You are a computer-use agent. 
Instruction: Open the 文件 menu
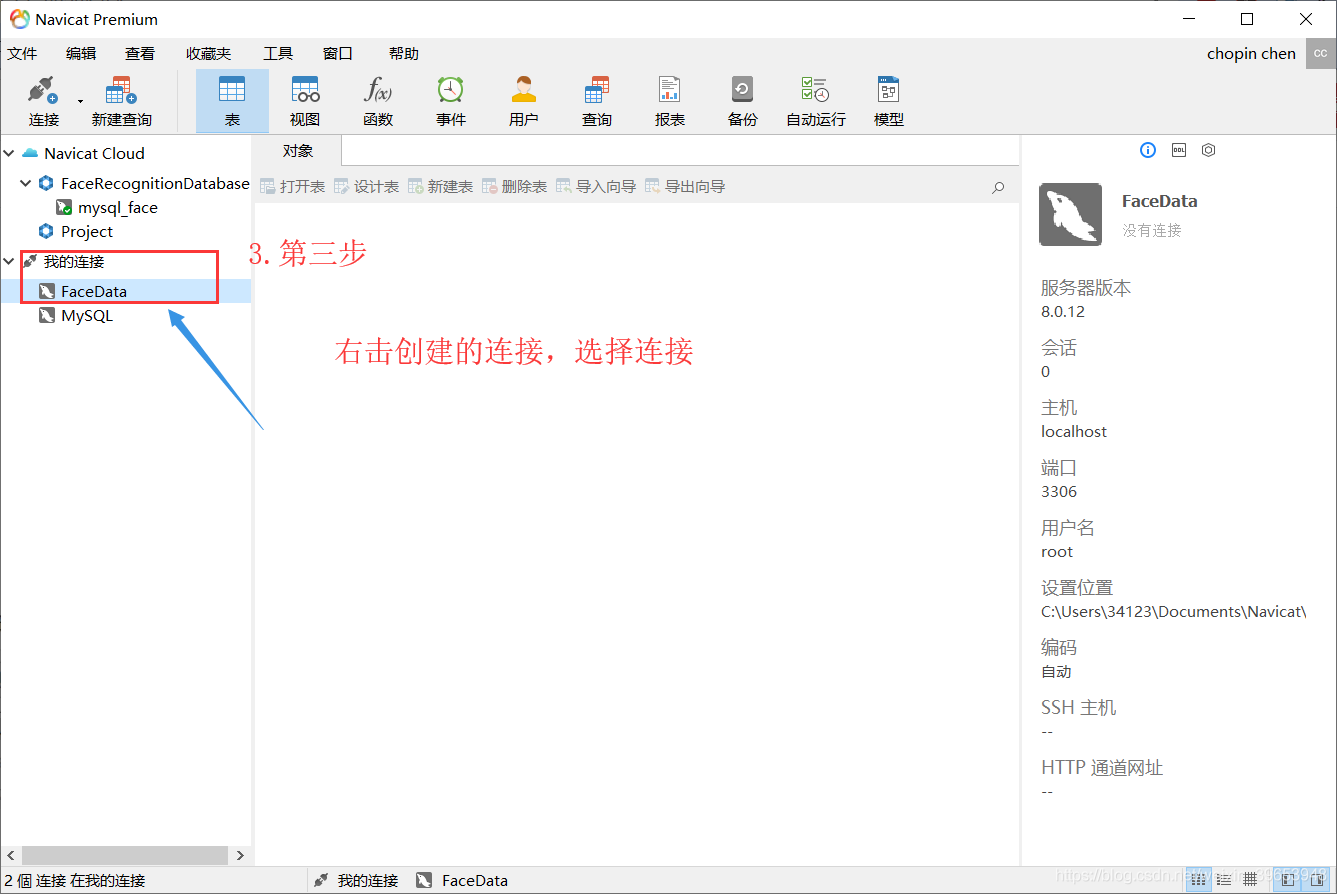coord(22,54)
